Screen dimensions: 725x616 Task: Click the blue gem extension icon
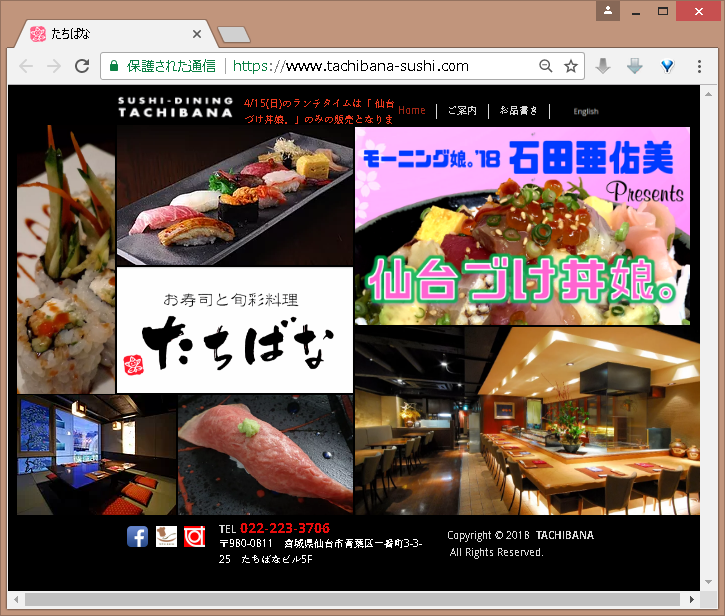point(667,67)
